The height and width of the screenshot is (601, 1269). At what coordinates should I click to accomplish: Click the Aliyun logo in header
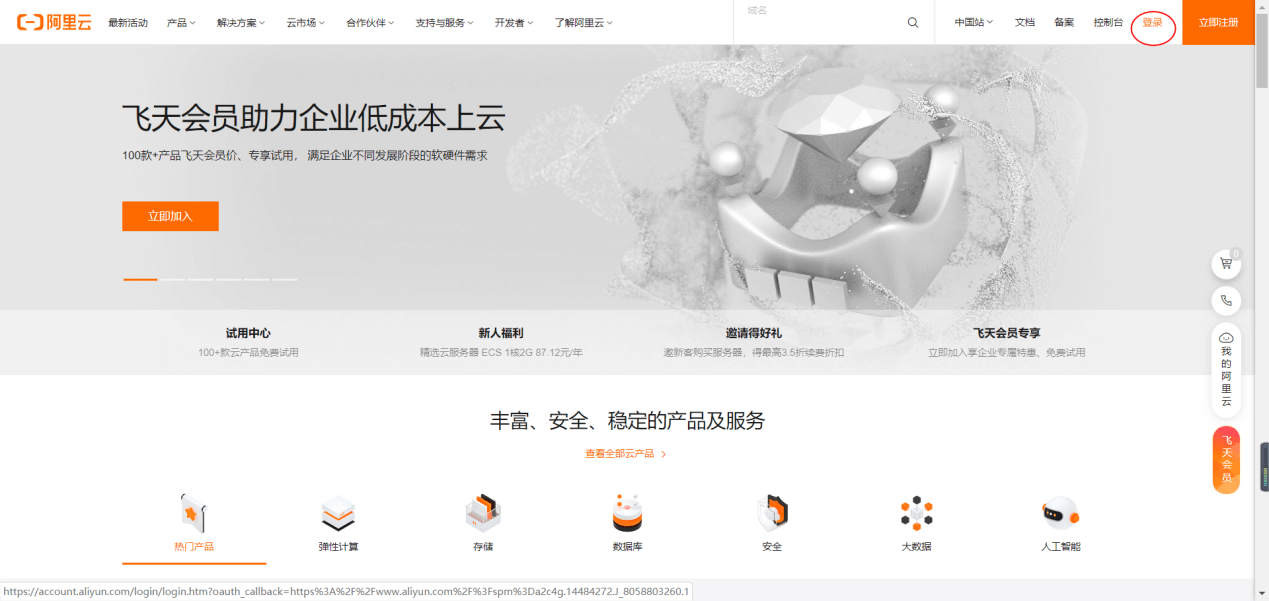pyautogui.click(x=55, y=22)
